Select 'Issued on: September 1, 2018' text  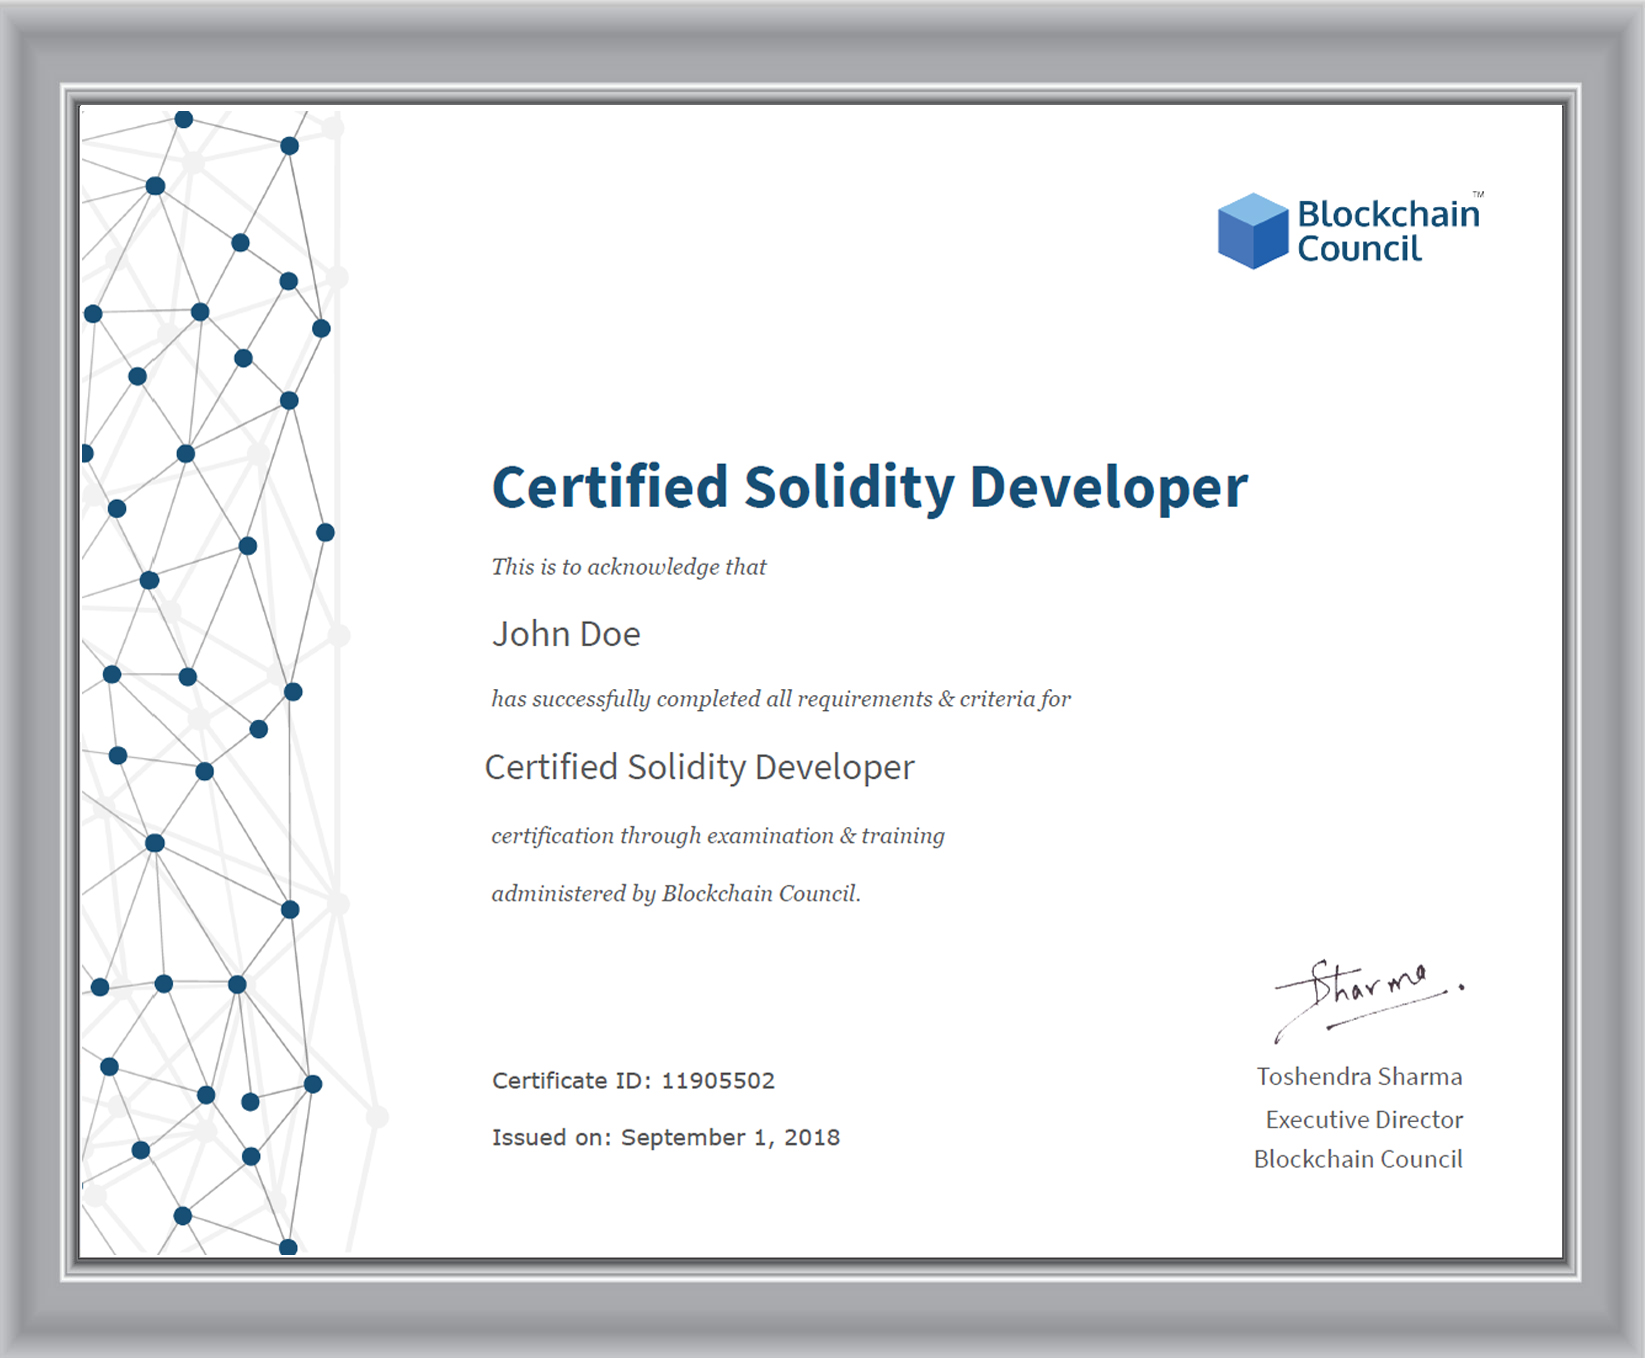coord(666,1138)
